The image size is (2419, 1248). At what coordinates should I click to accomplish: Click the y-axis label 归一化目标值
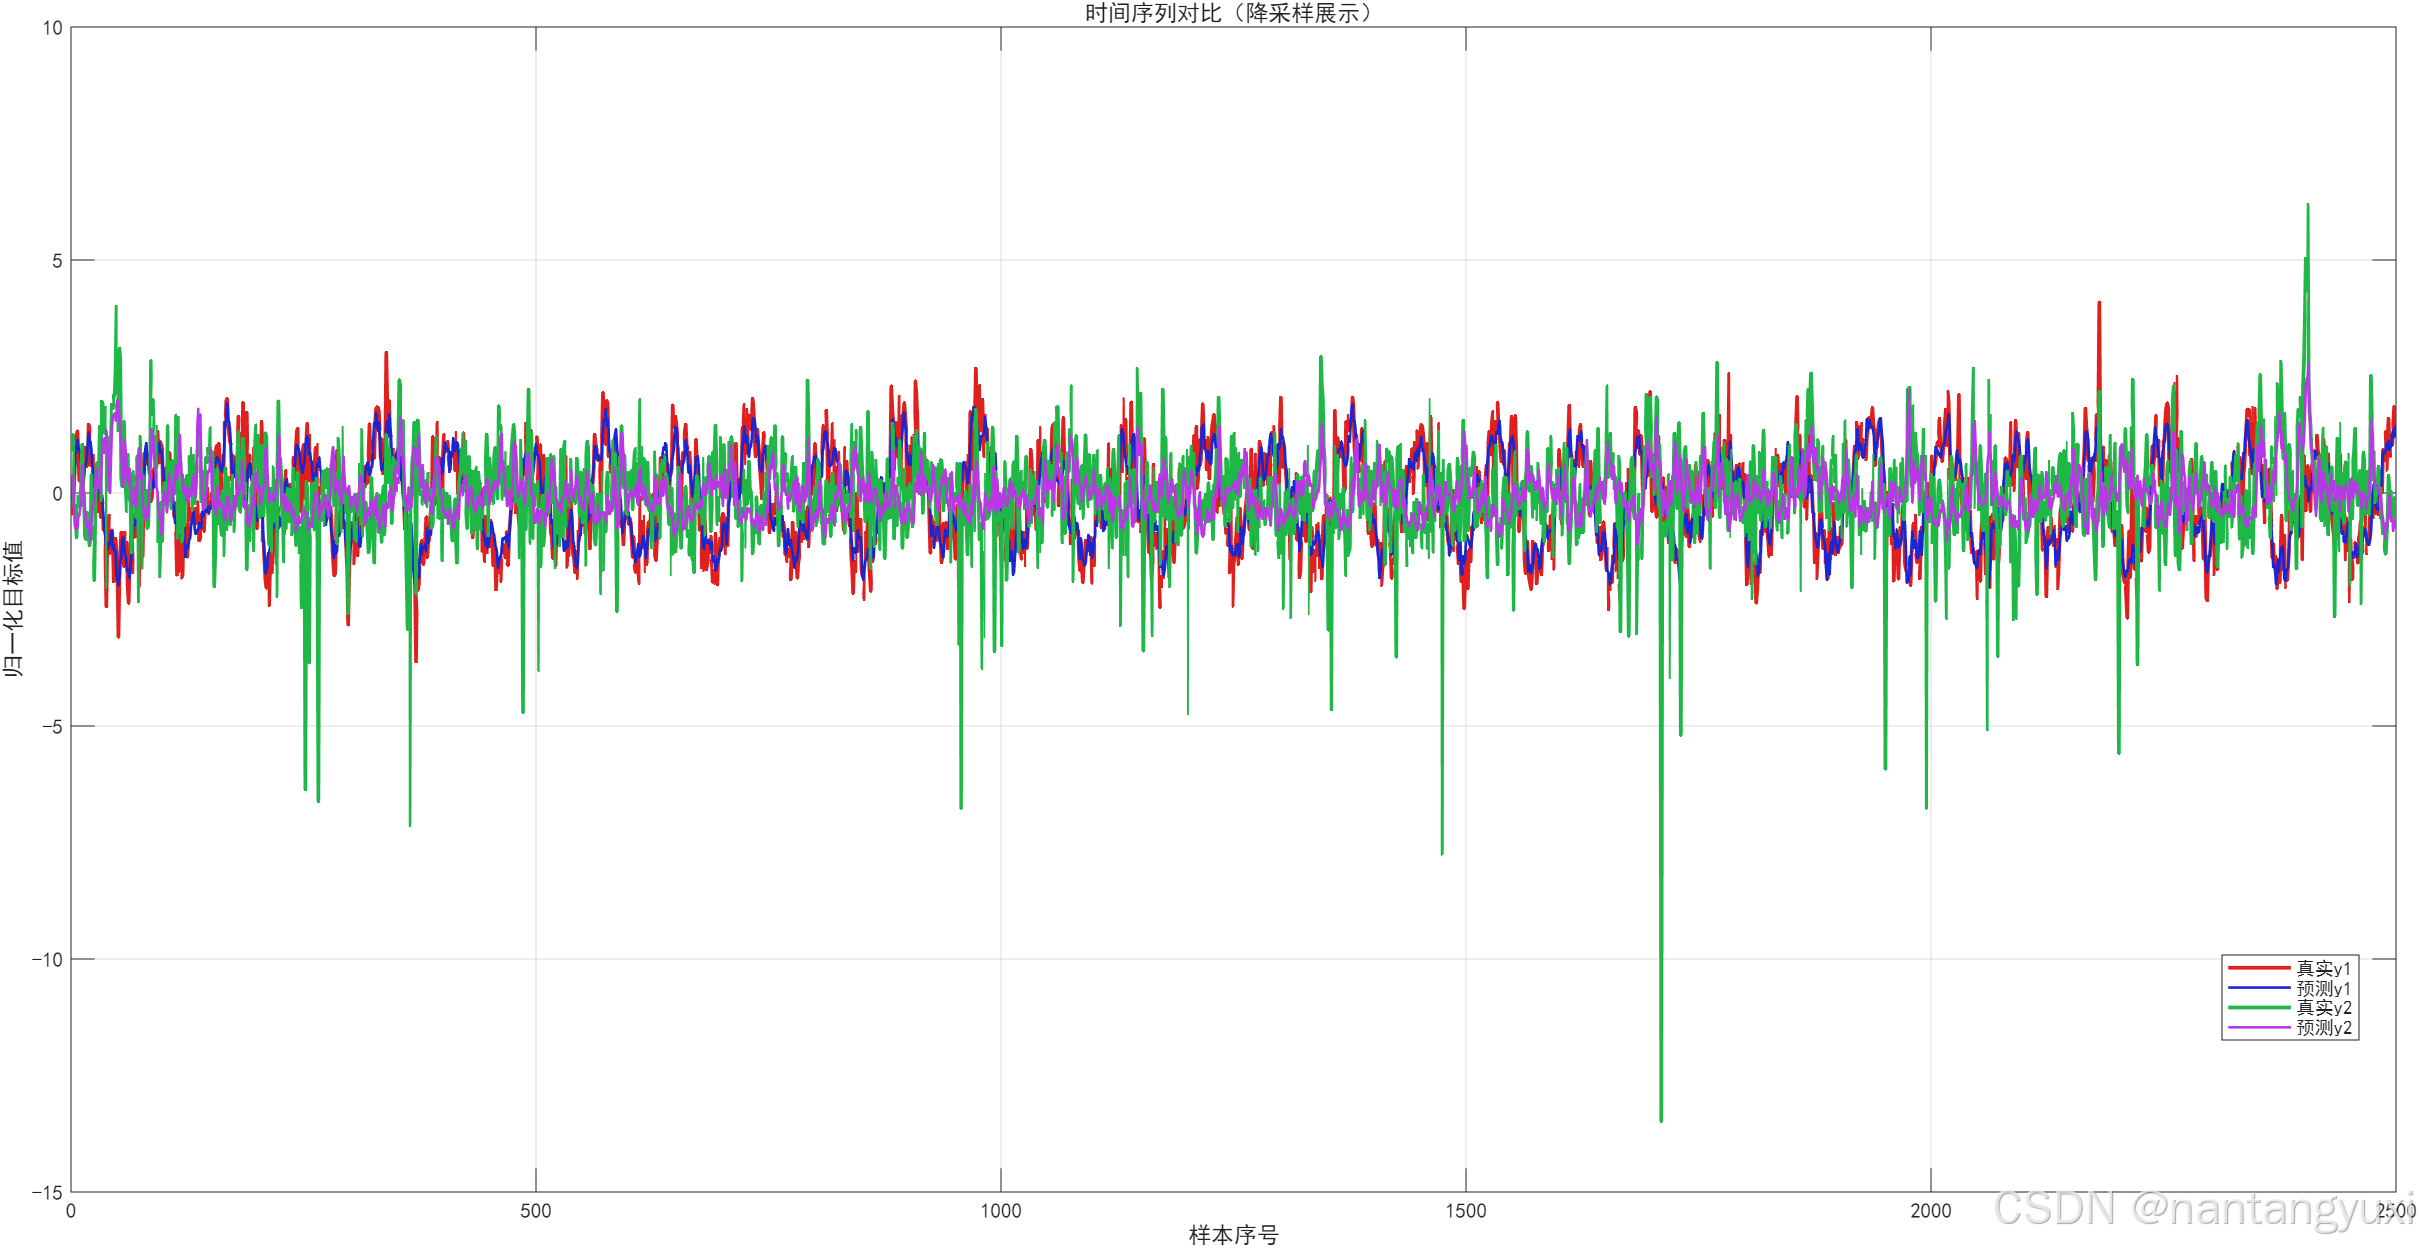[x=13, y=609]
